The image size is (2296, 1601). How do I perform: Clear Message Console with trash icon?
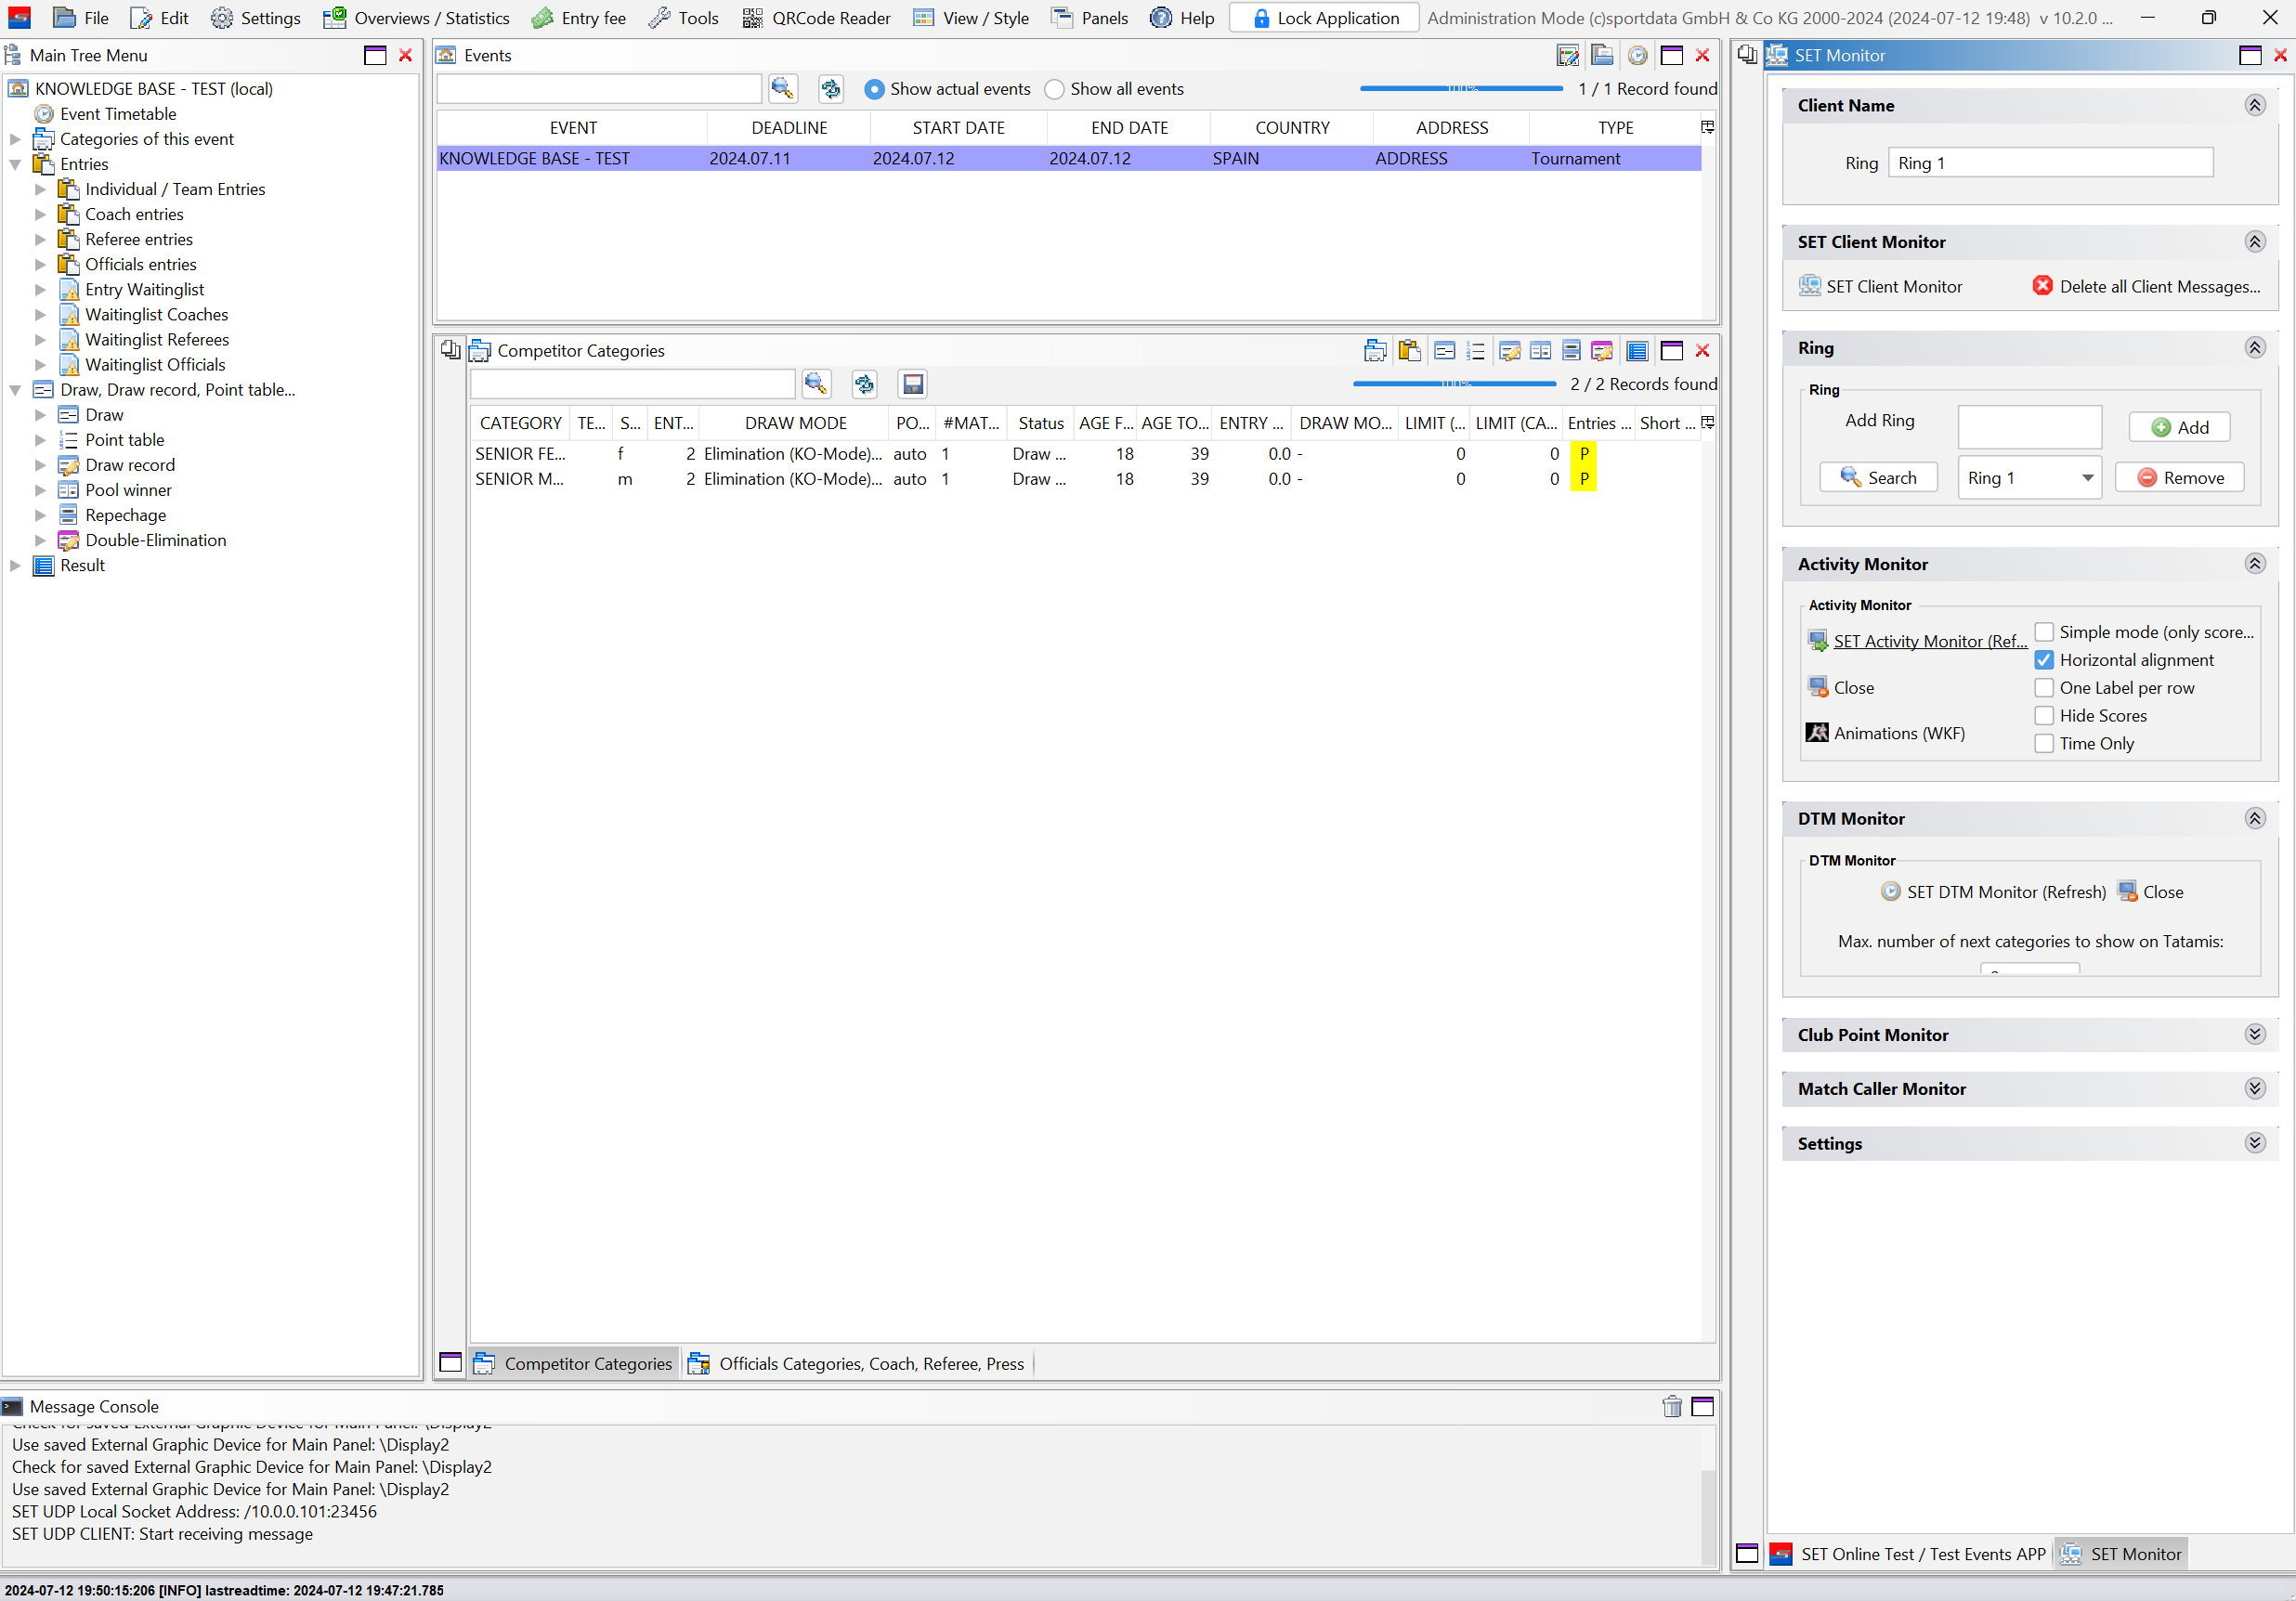[1671, 1407]
